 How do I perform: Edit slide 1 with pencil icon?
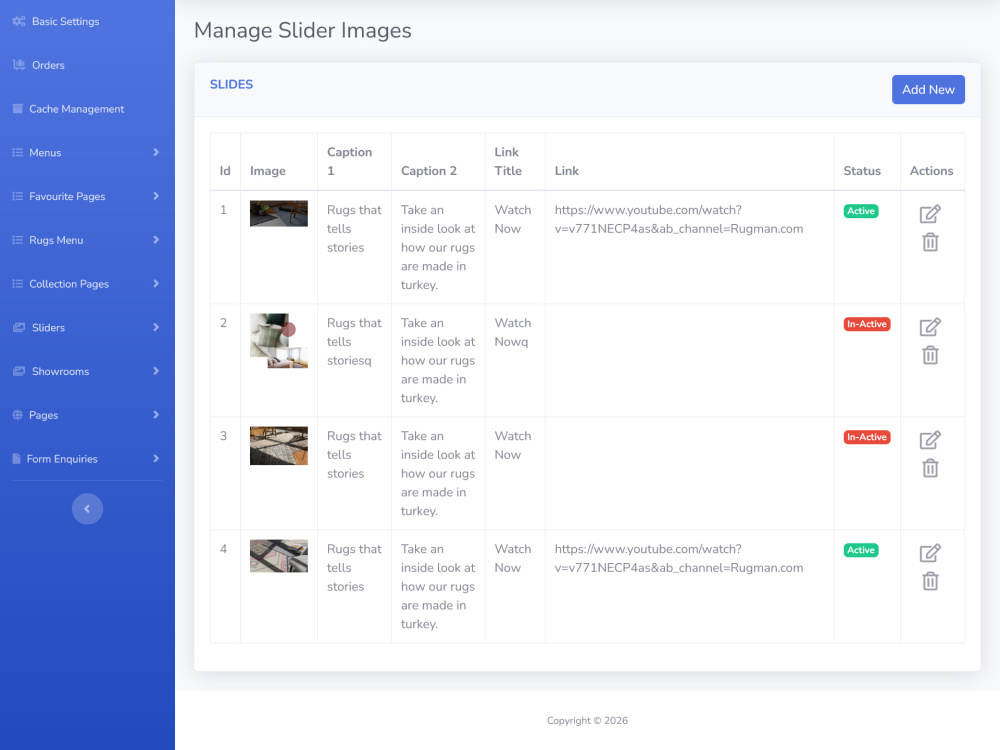(930, 214)
